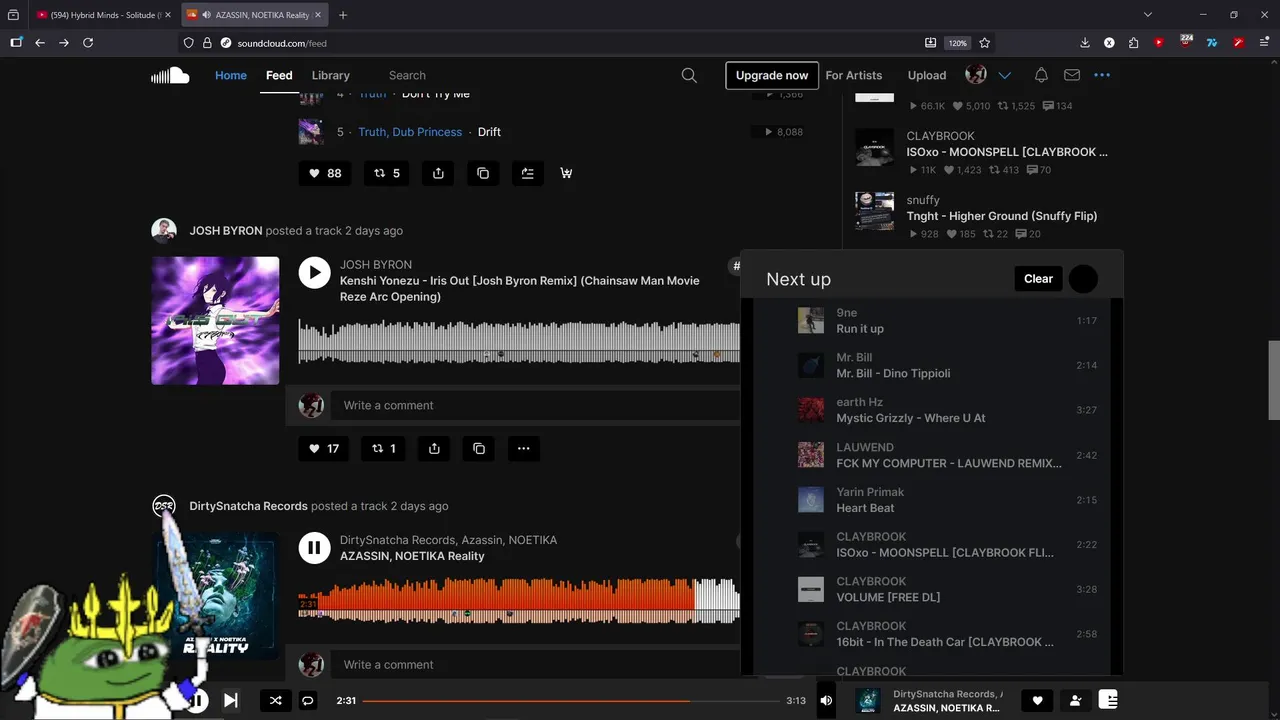Select Mr. Bill - Dino Tippioli in queue
Image resolution: width=1280 pixels, height=720 pixels.
[932, 365]
